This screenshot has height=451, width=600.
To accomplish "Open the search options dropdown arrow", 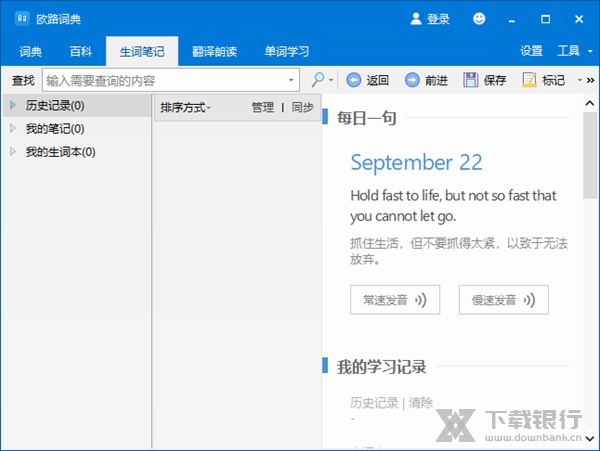I will (x=331, y=80).
